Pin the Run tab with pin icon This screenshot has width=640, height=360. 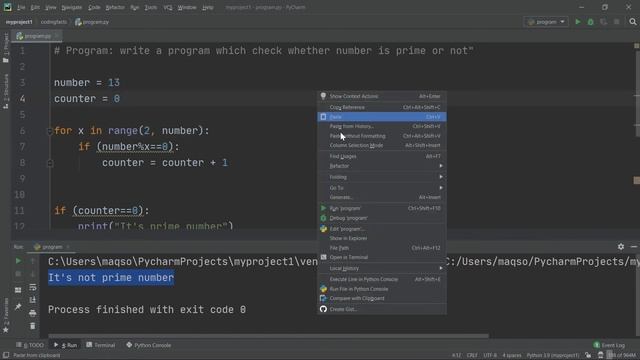[18, 307]
